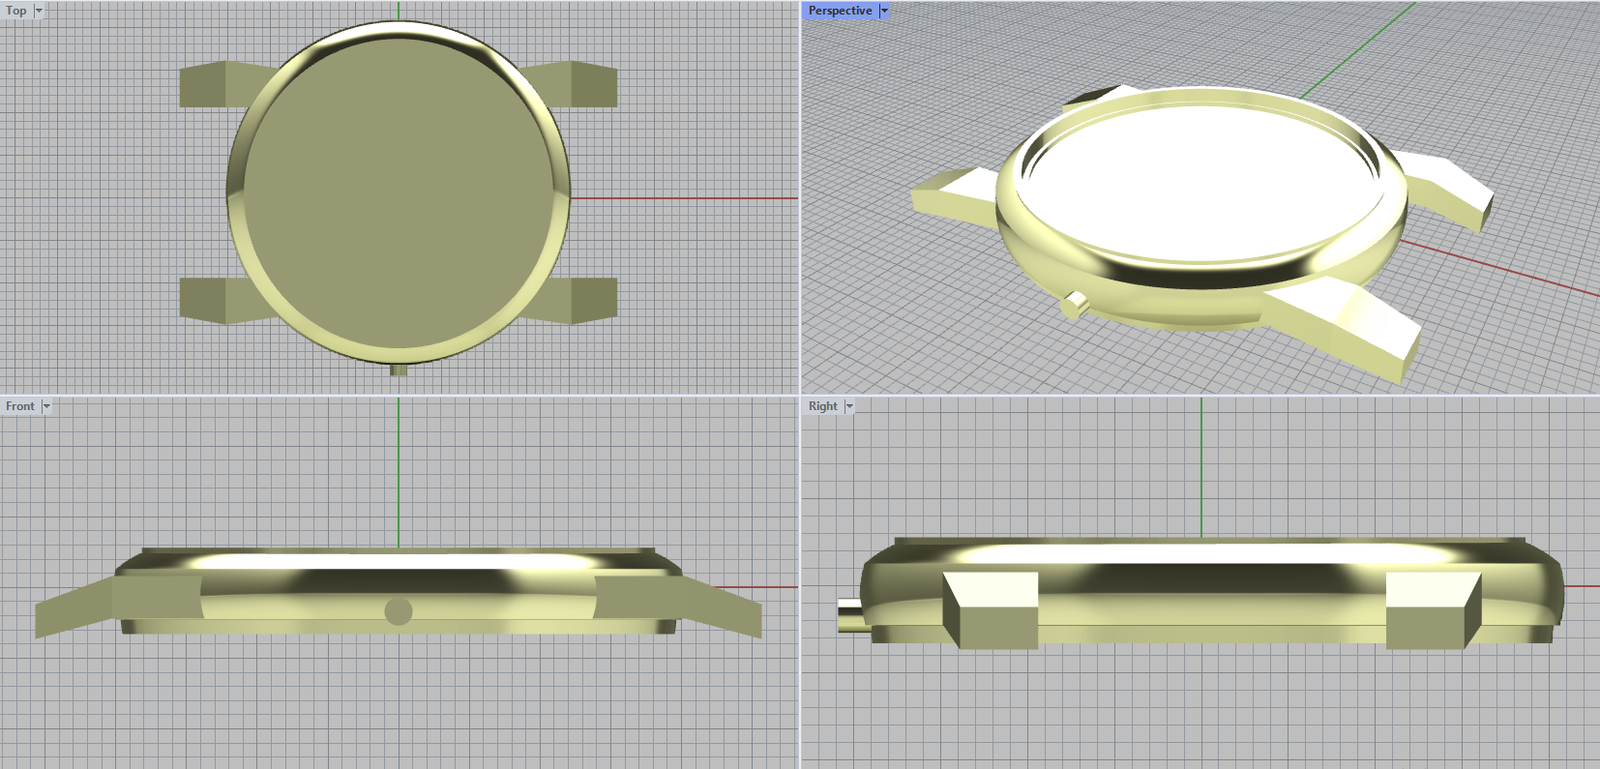
Task: Select the round crown in Front view
Action: [x=398, y=611]
